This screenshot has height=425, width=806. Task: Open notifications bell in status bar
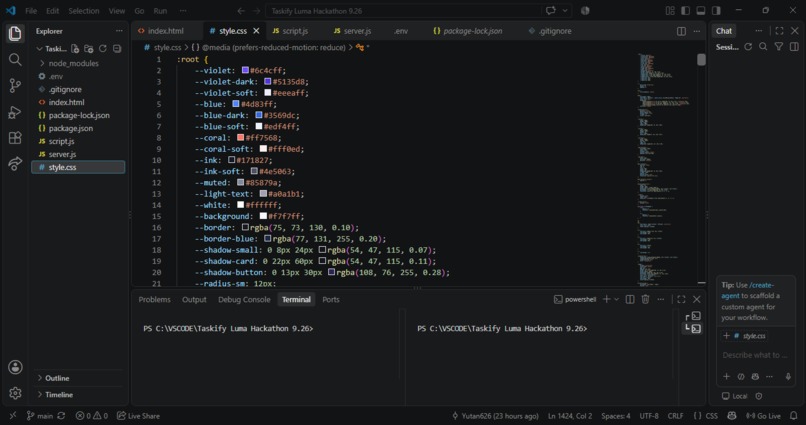pyautogui.click(x=794, y=416)
